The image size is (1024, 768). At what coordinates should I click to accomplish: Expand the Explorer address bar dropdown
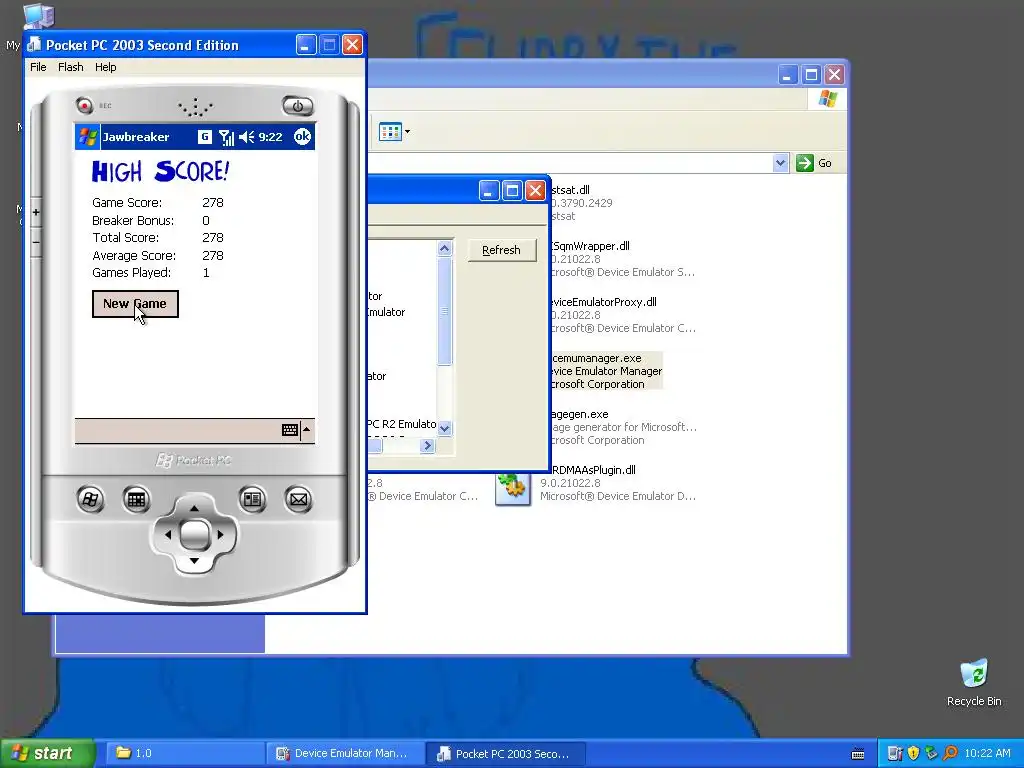780,163
